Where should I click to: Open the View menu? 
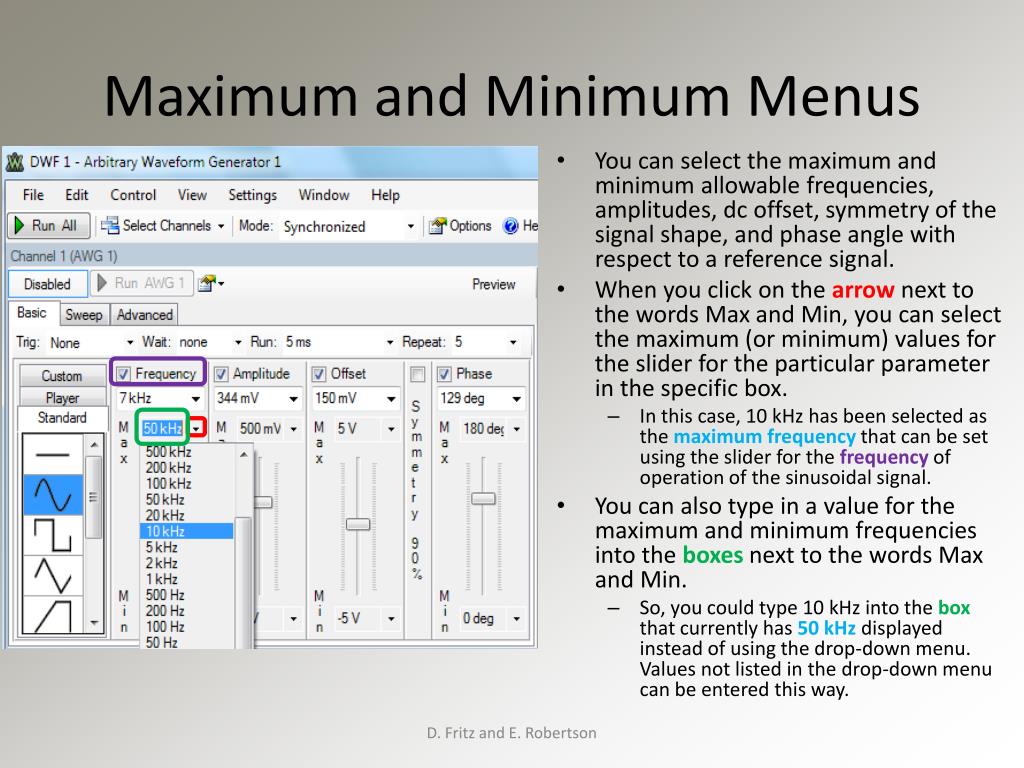(x=192, y=195)
